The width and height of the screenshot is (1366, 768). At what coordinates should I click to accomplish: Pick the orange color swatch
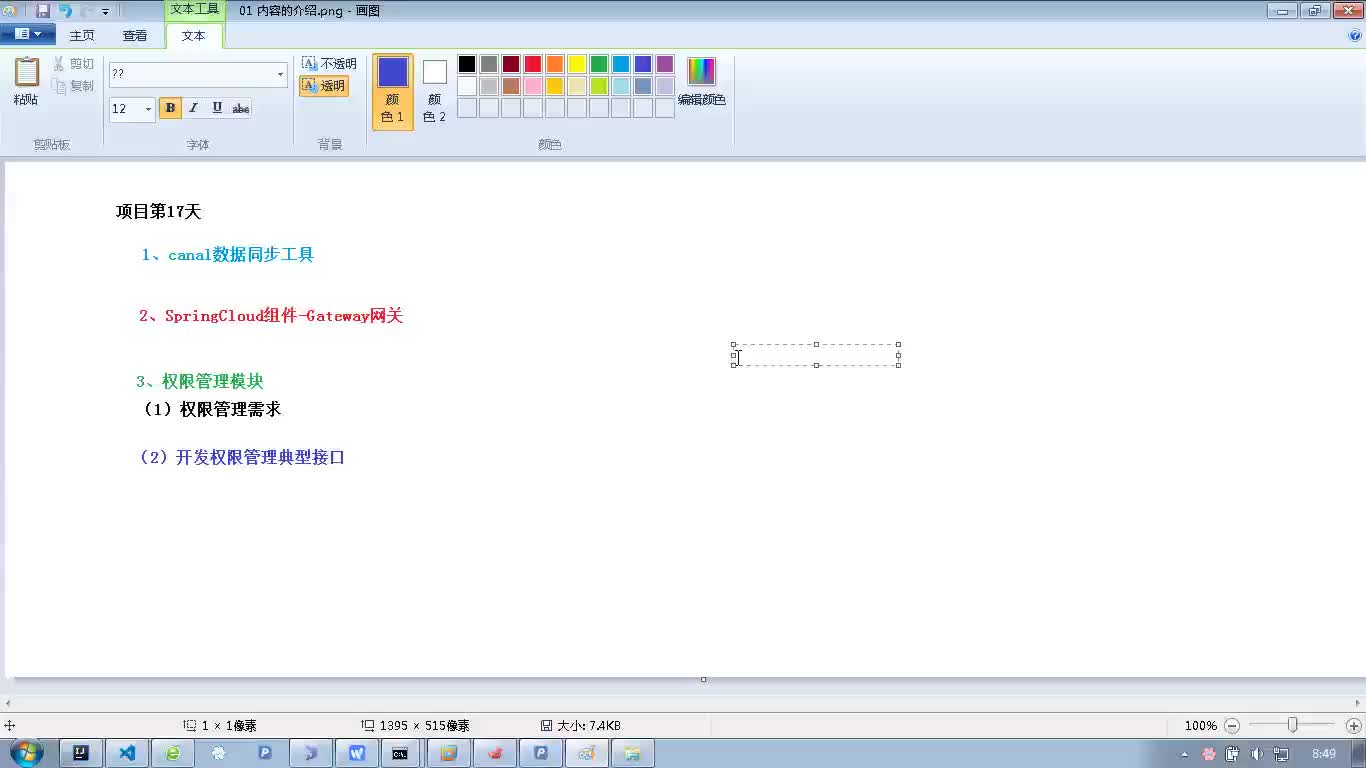point(555,64)
